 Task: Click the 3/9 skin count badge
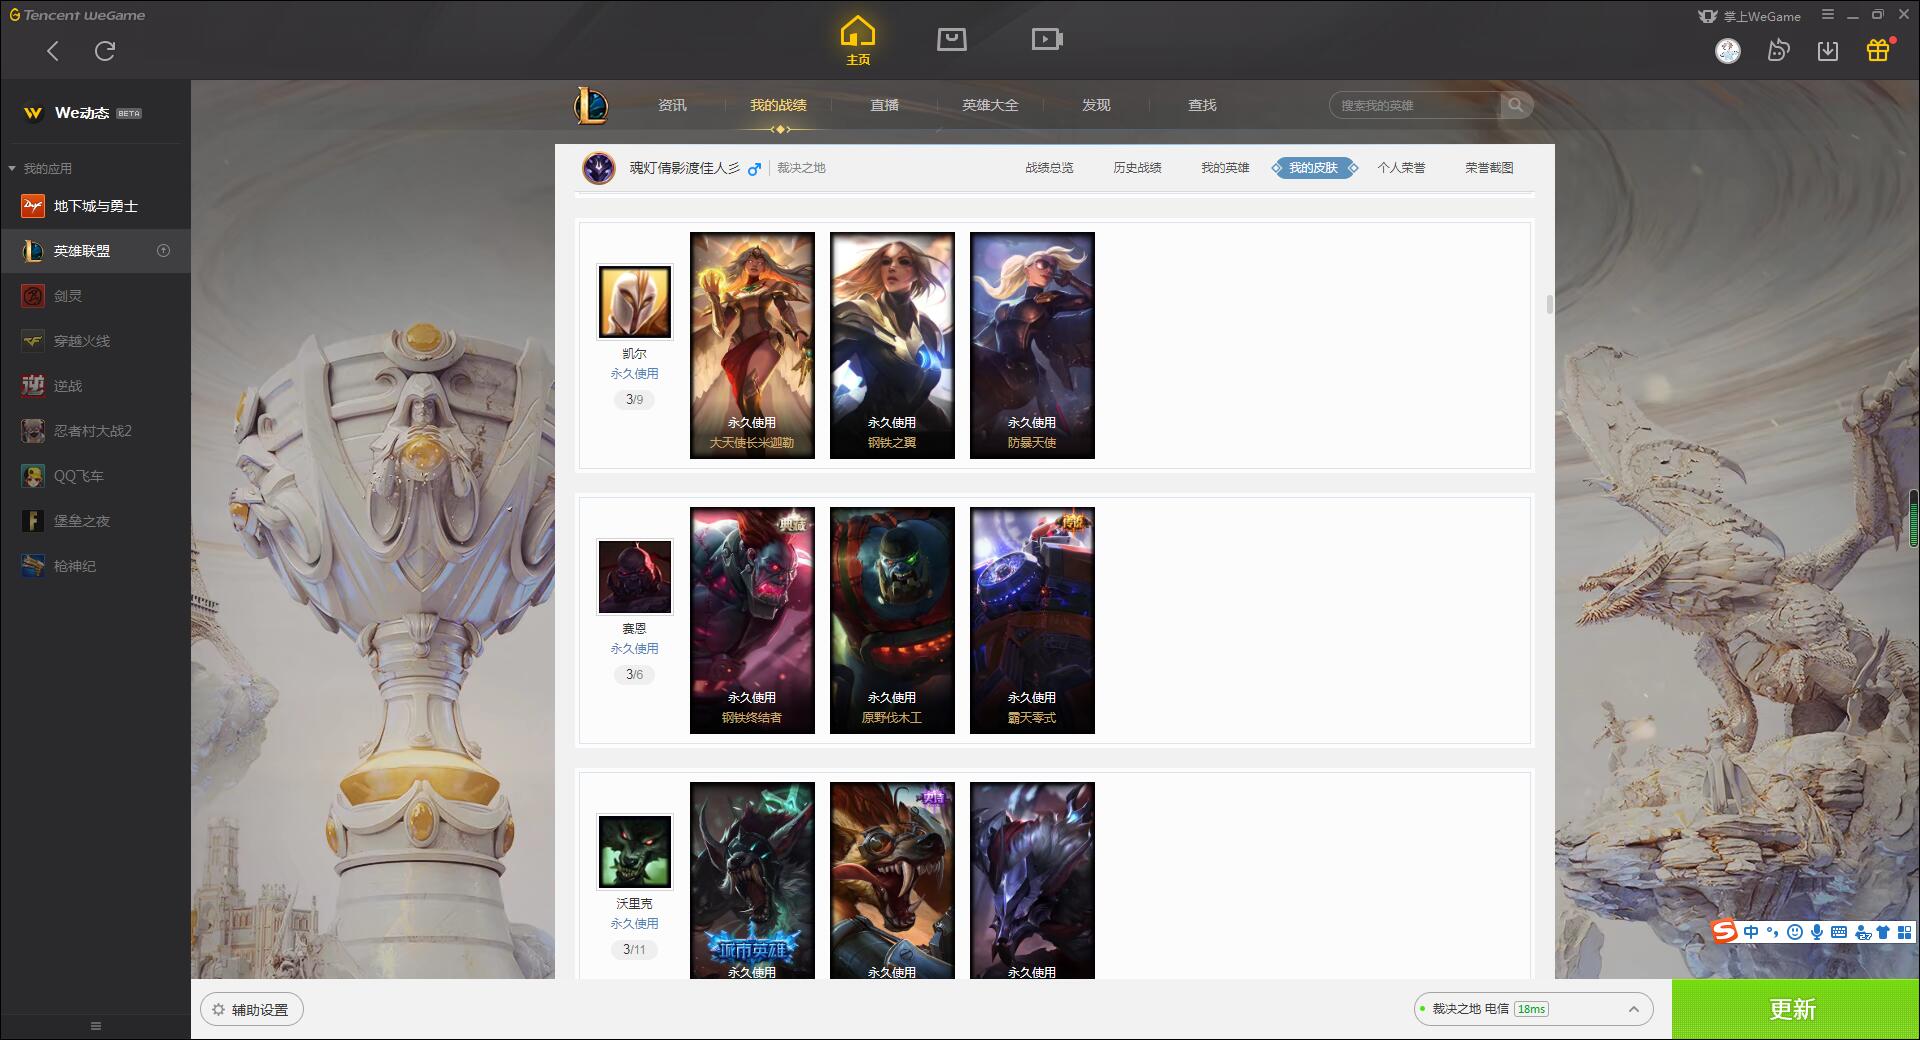pyautogui.click(x=634, y=399)
